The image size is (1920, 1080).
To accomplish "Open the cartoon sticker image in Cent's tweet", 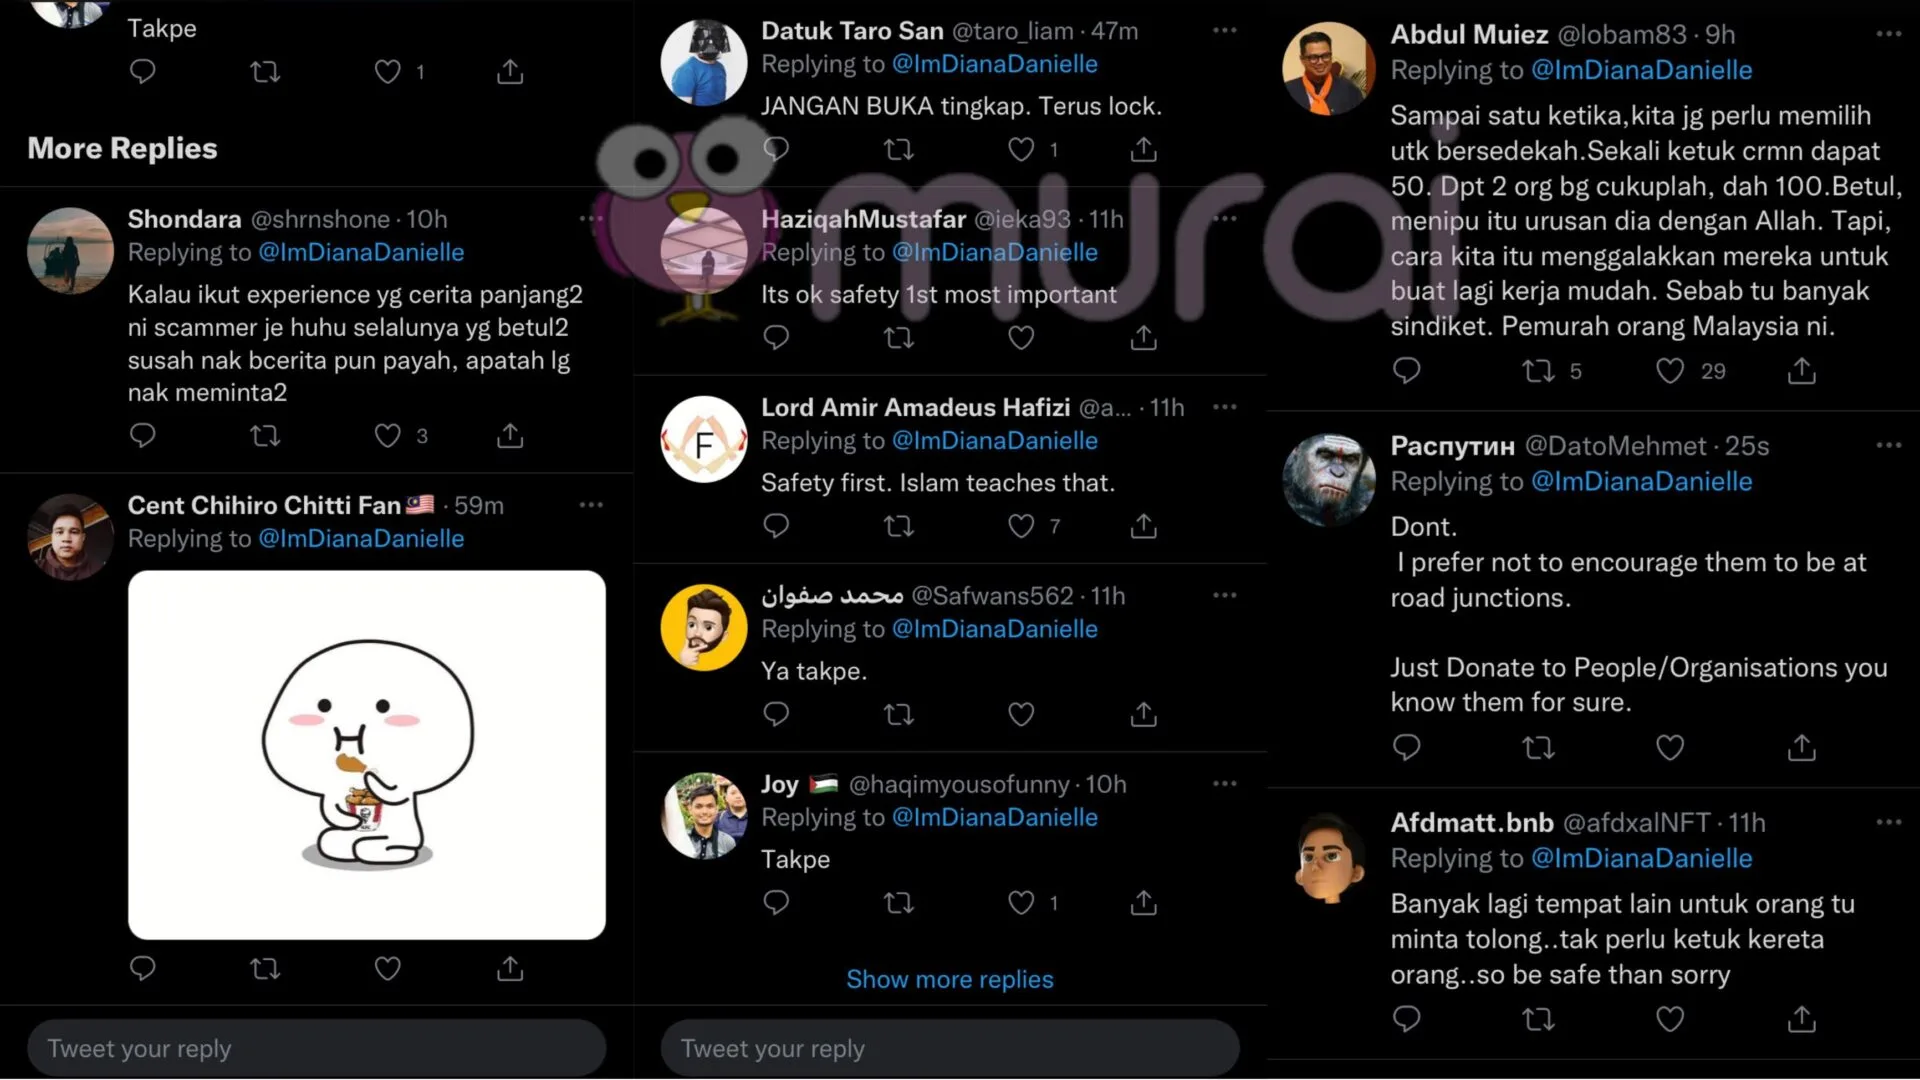I will tap(367, 755).
